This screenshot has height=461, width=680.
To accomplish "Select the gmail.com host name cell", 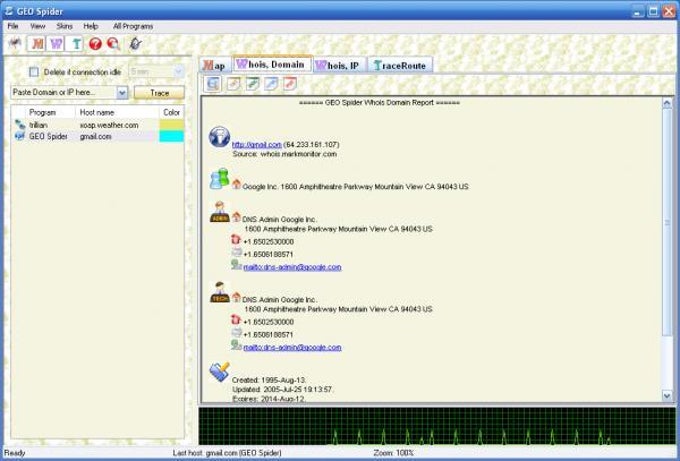I will [95, 136].
